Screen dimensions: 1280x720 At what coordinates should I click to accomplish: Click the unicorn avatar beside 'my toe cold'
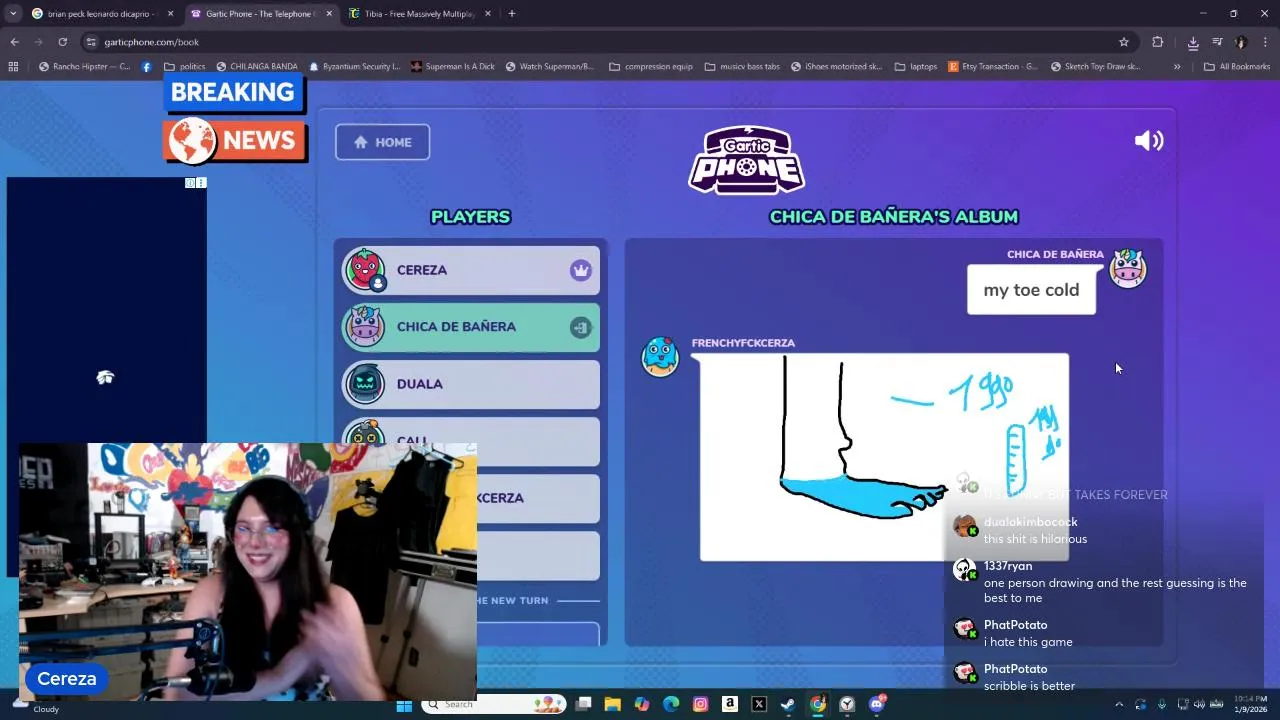1128,269
